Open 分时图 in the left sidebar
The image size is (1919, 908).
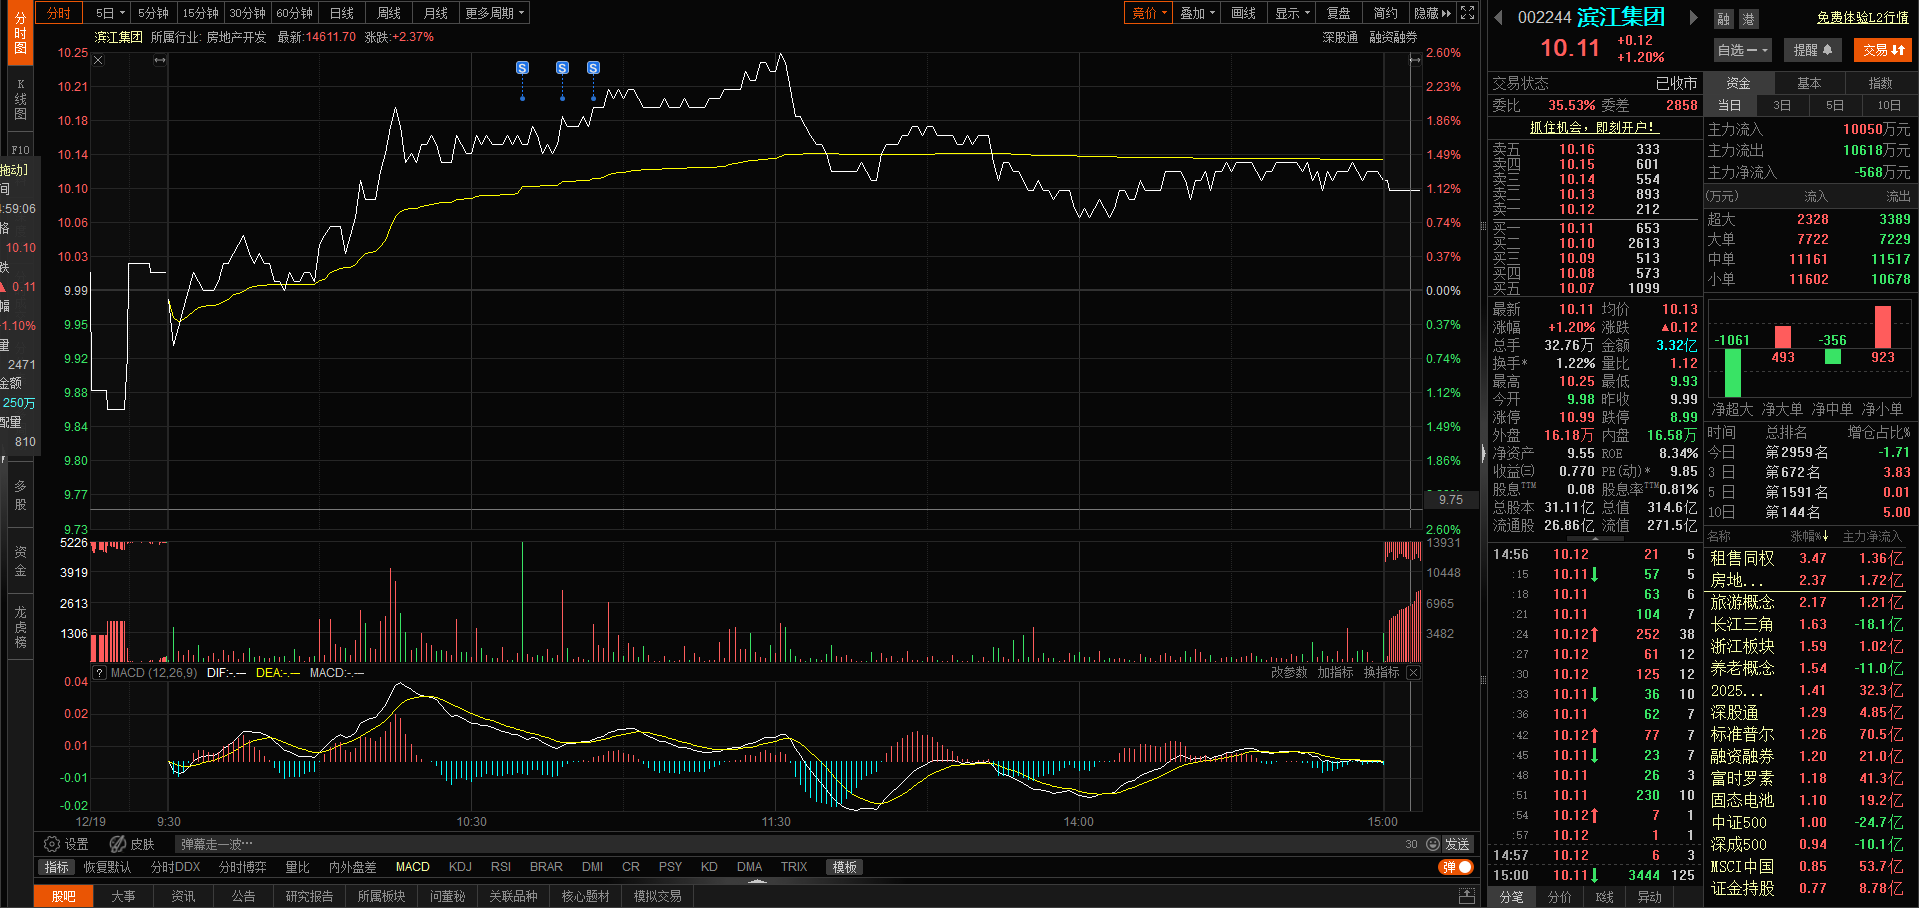click(x=20, y=33)
